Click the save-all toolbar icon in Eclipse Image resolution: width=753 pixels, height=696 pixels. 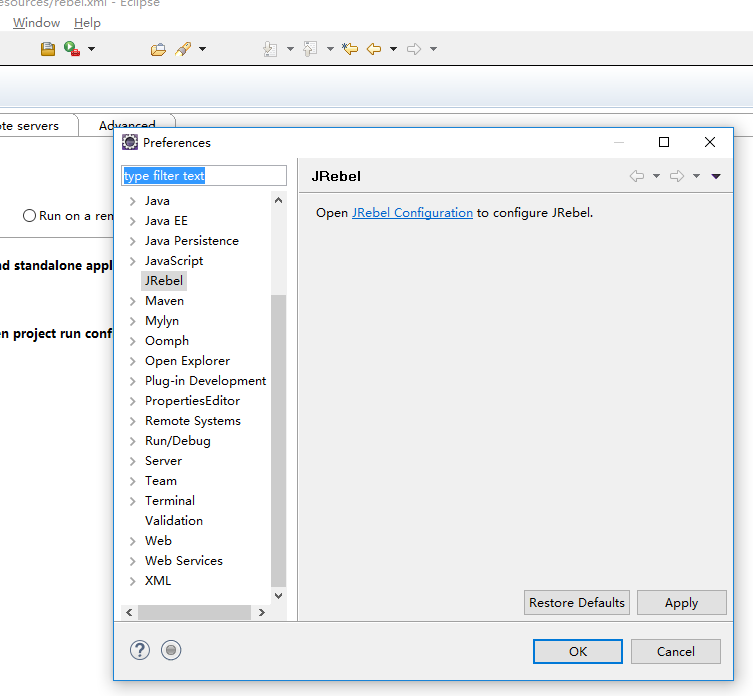coord(48,49)
